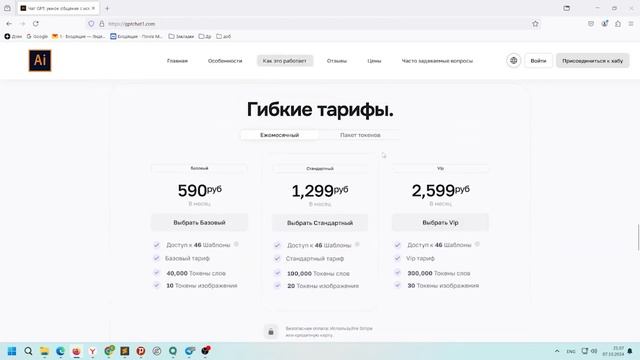
Task: Click the checkmark beside 40,000 Токены слов
Action: point(156,273)
